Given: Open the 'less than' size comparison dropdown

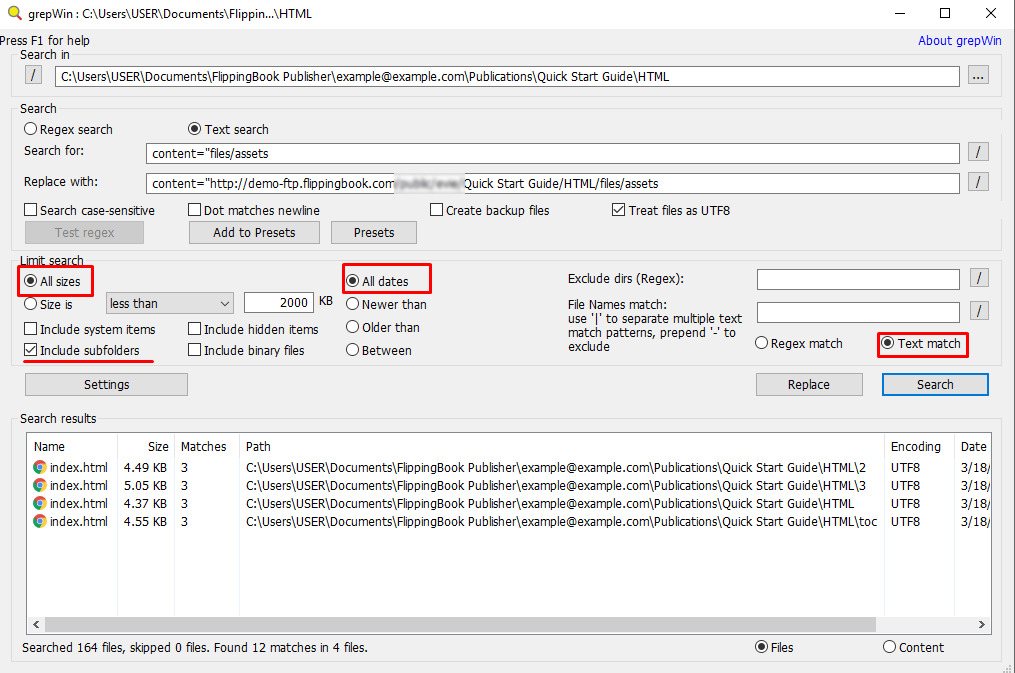Looking at the screenshot, I should coord(170,303).
